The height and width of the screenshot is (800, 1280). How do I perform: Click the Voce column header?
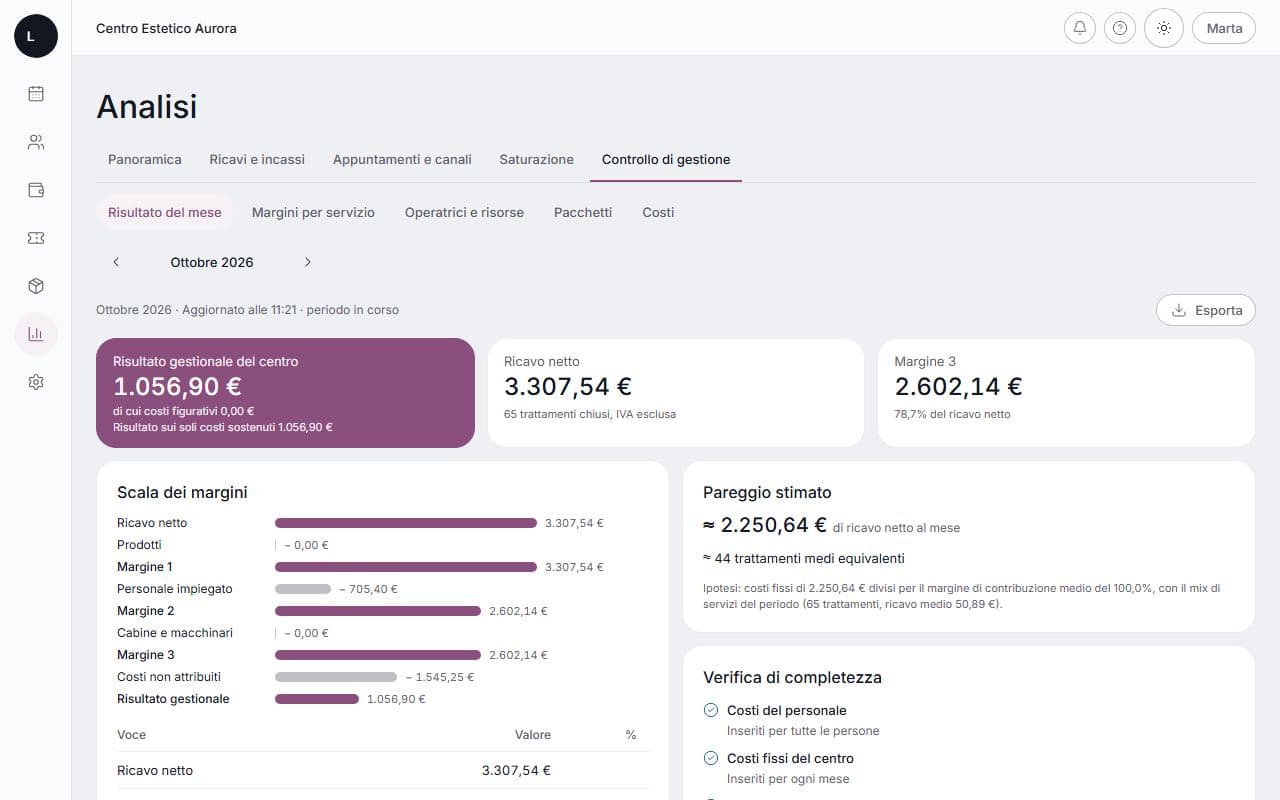[x=131, y=735]
